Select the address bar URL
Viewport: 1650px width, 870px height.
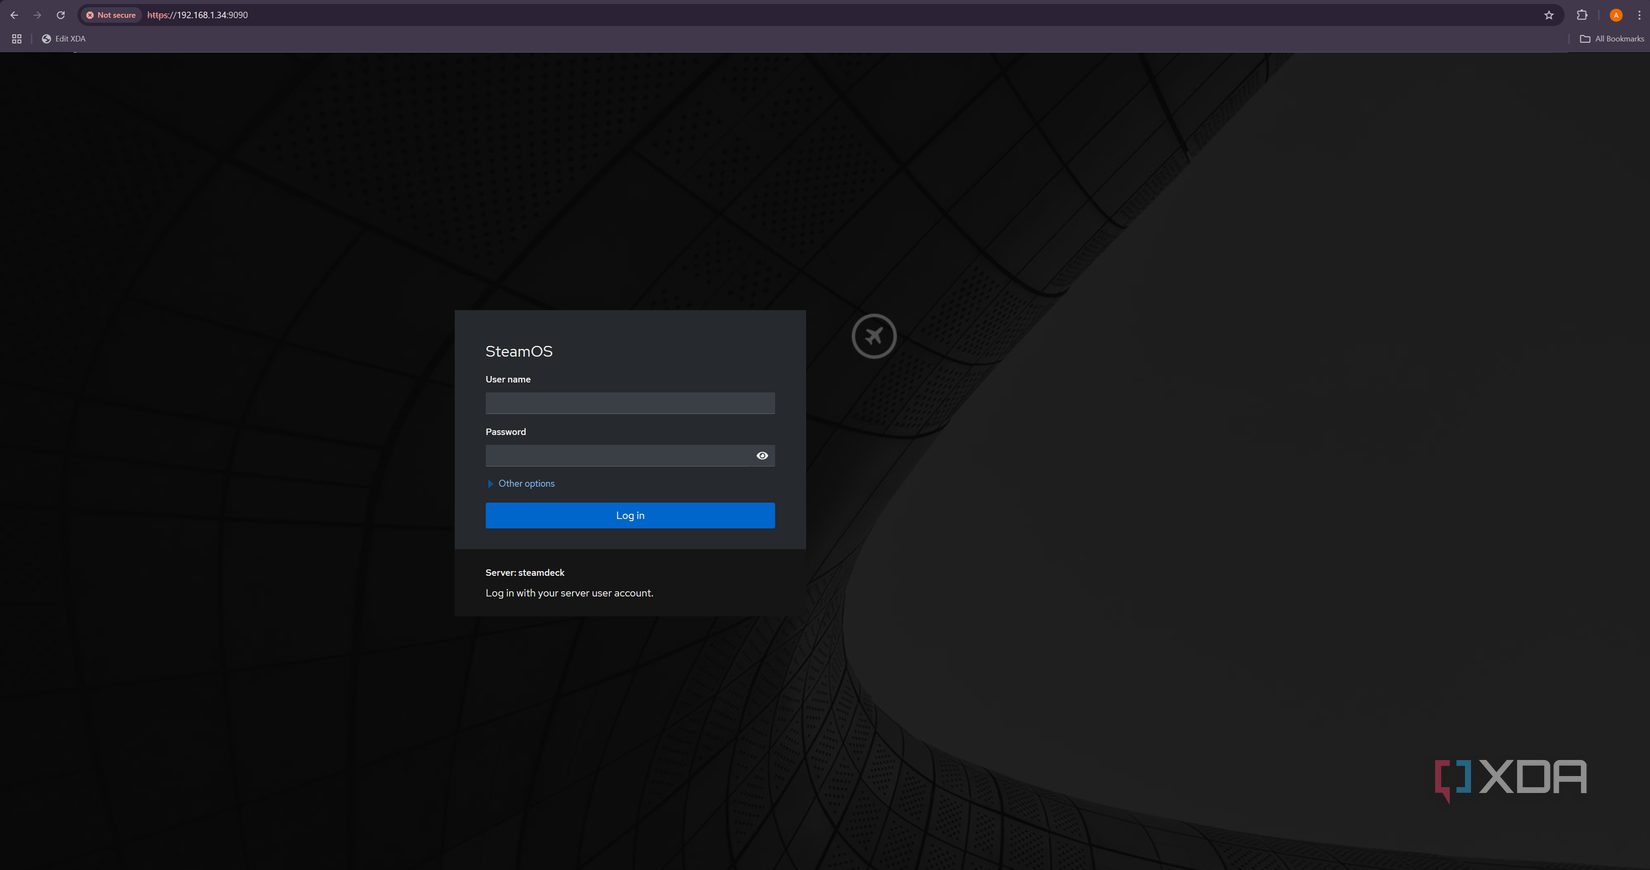pyautogui.click(x=197, y=15)
